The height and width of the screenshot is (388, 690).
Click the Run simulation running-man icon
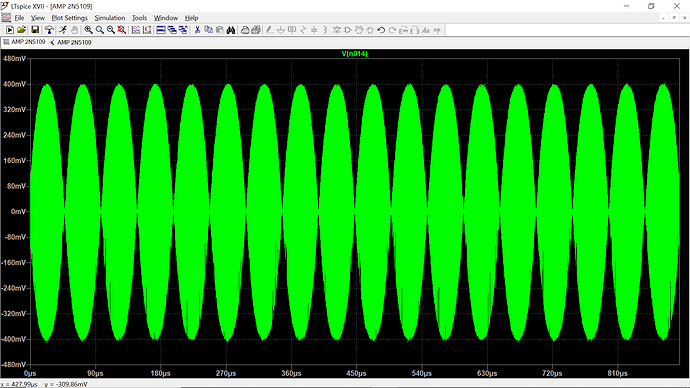(63, 30)
